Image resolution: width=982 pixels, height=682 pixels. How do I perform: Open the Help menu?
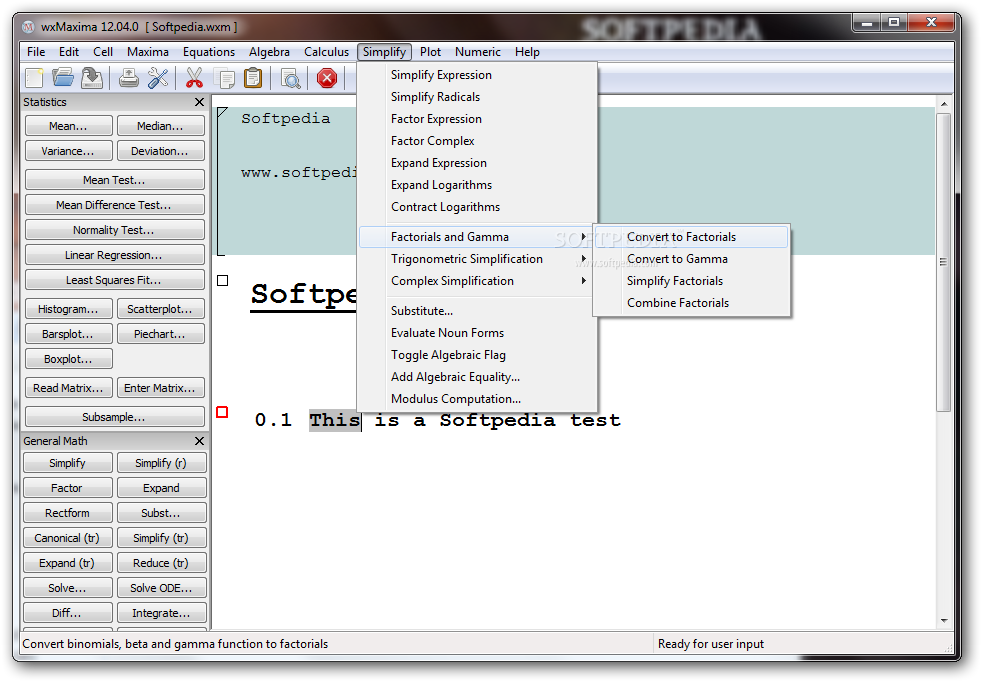coord(527,52)
